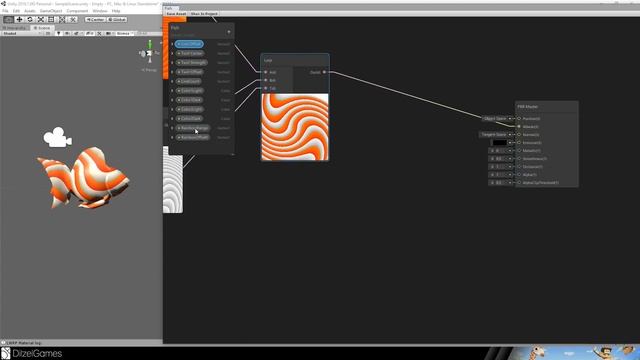This screenshot has height=360, width=640.
Task: Click the Lerp node title header
Action: [295, 60]
